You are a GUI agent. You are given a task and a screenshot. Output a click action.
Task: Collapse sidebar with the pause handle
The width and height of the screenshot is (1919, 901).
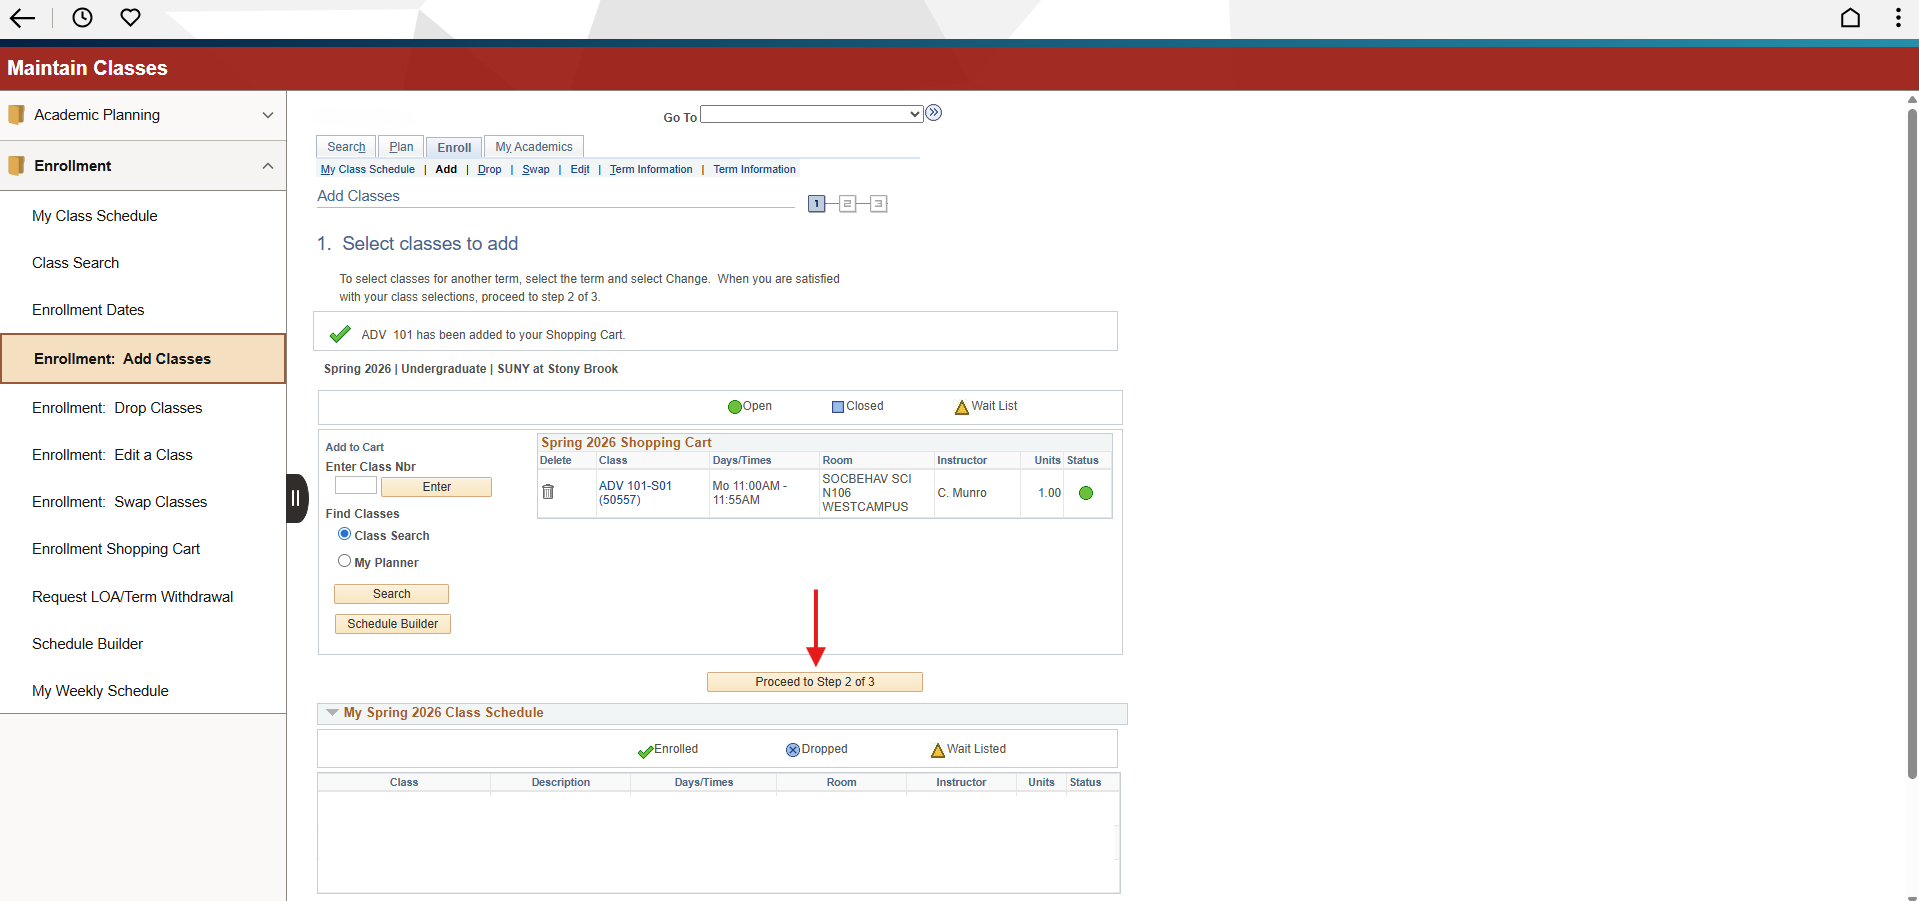[x=296, y=498]
